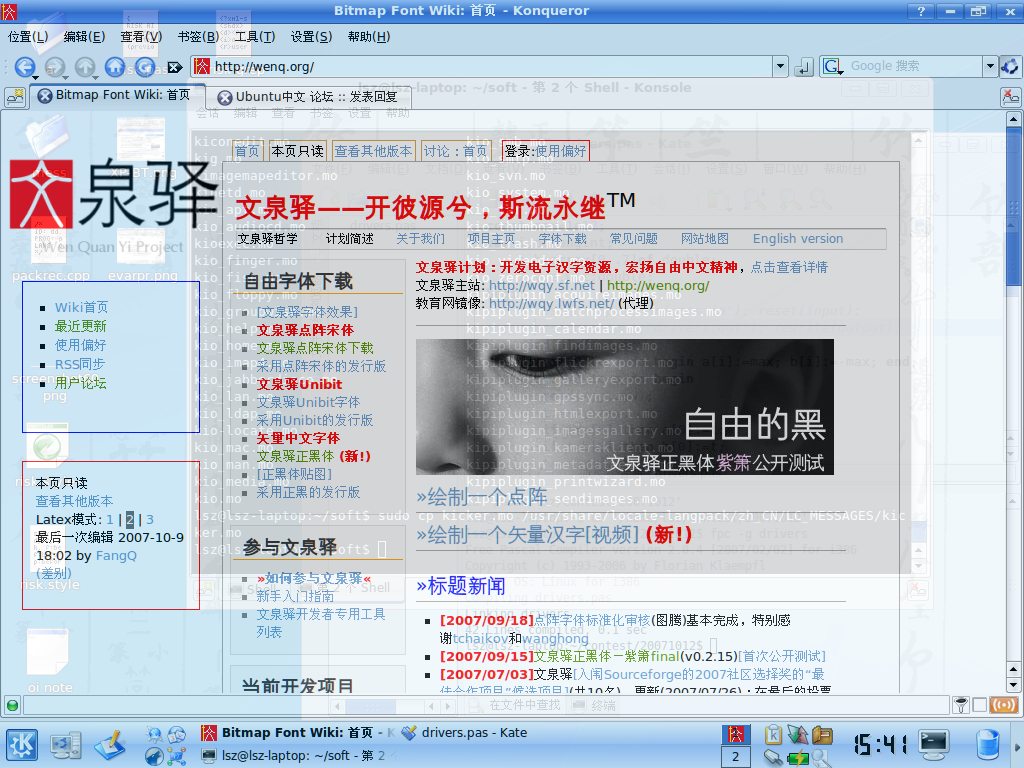The image size is (1024, 768).
Task: Click the page's vertical scrollbar down arrow
Action: pos(1014,685)
